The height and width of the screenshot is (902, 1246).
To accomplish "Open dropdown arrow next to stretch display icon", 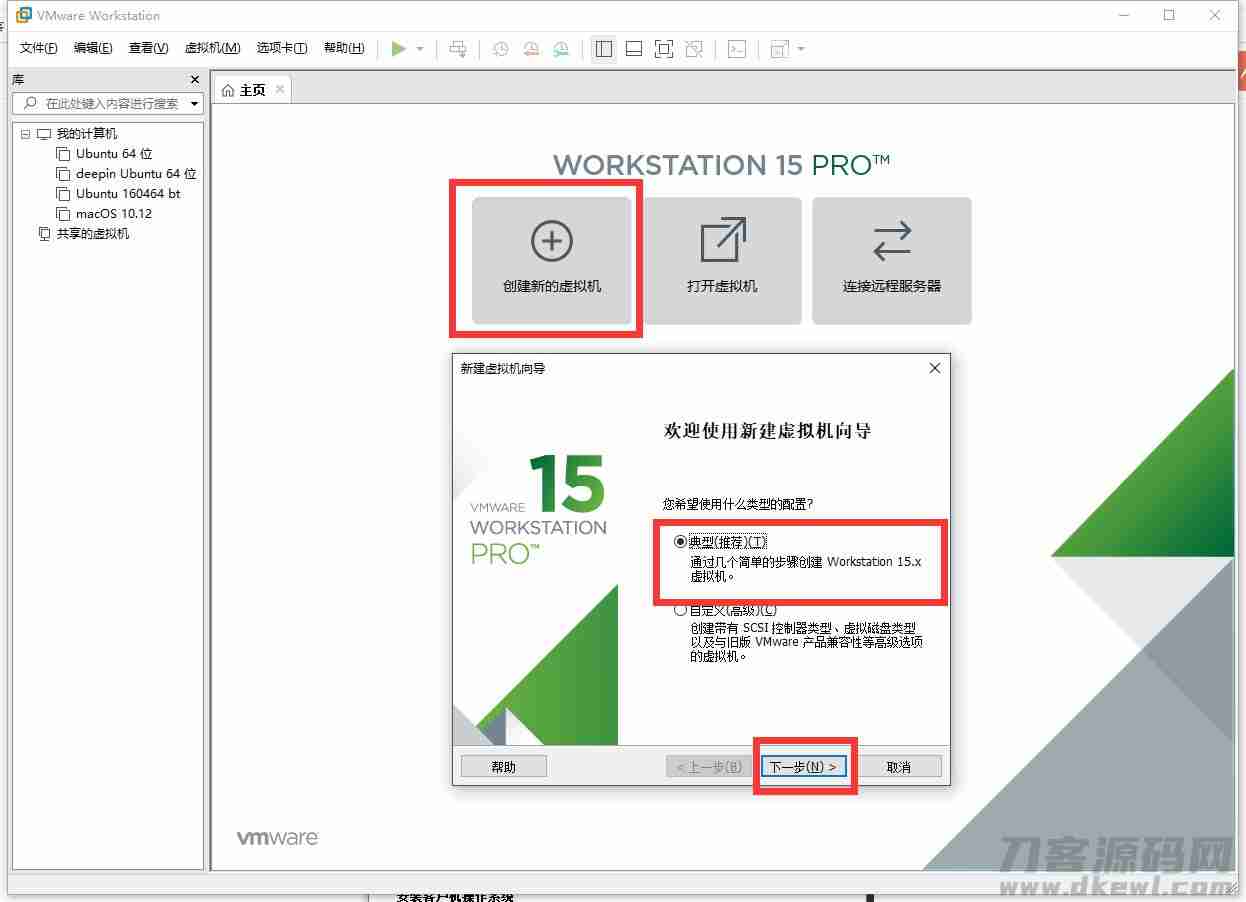I will pyautogui.click(x=801, y=49).
